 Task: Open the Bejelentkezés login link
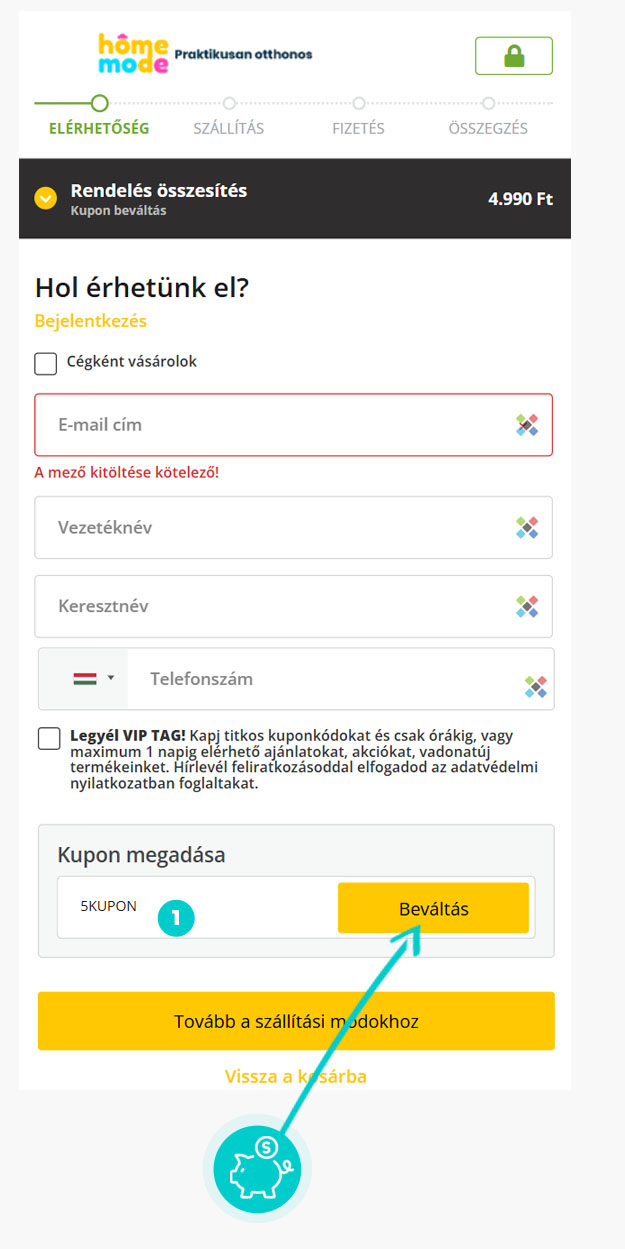[91, 321]
